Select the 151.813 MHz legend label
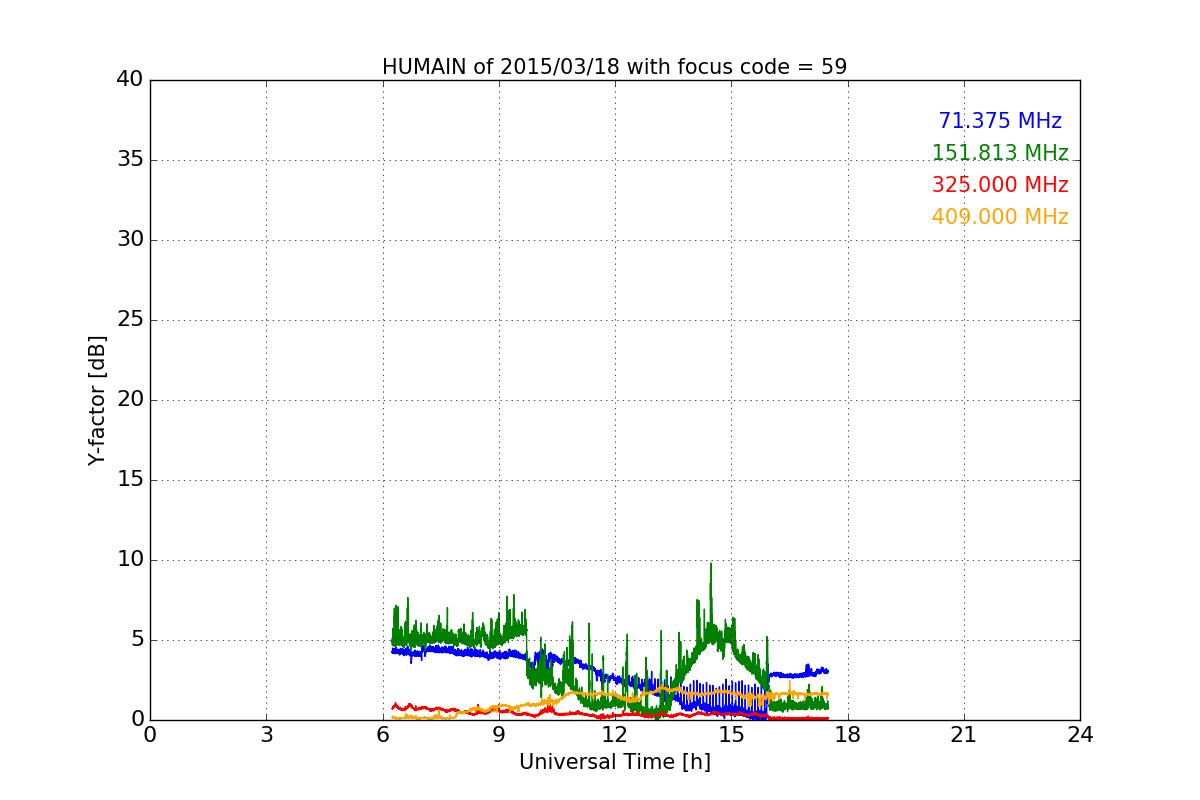Screen dimensions: 1200x800 1000,153
